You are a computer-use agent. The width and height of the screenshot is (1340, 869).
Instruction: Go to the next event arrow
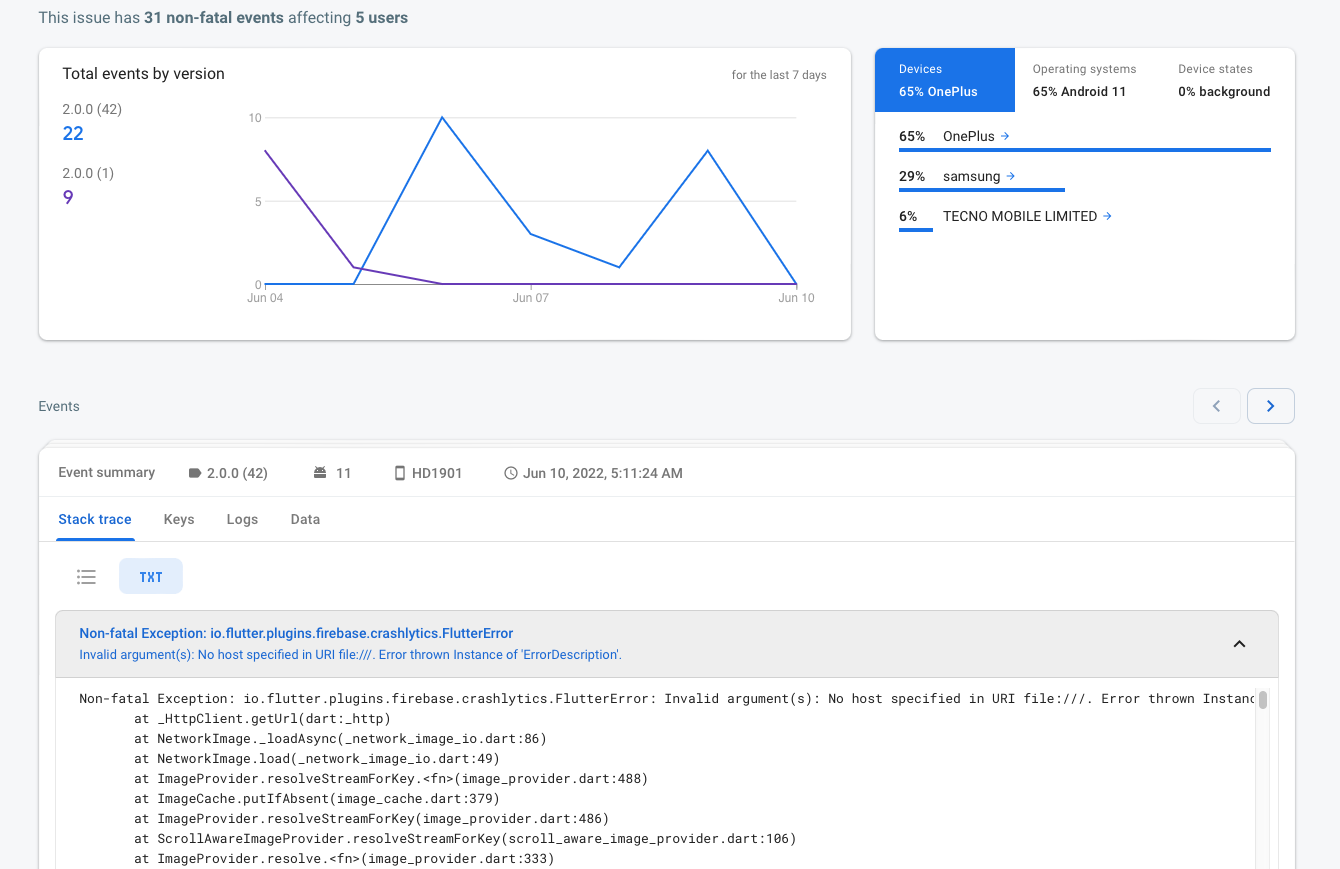1271,406
